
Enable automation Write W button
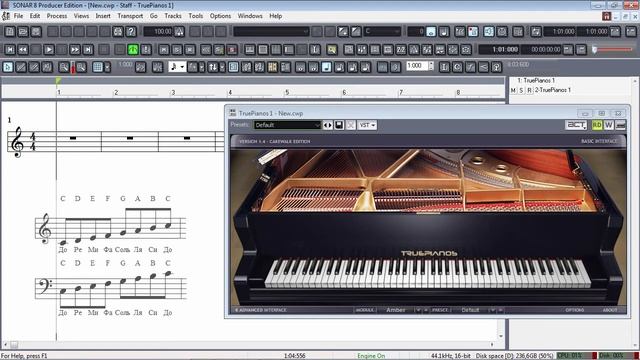tap(609, 125)
